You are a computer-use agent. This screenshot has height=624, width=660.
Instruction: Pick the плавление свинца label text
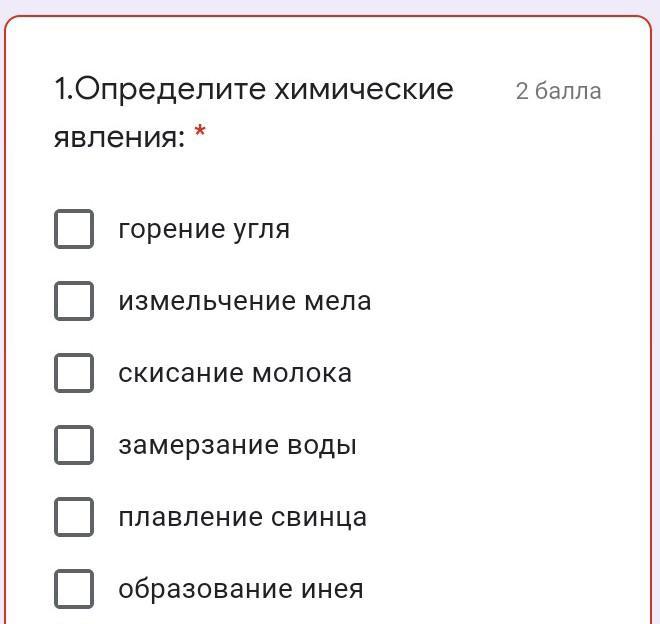click(x=242, y=517)
